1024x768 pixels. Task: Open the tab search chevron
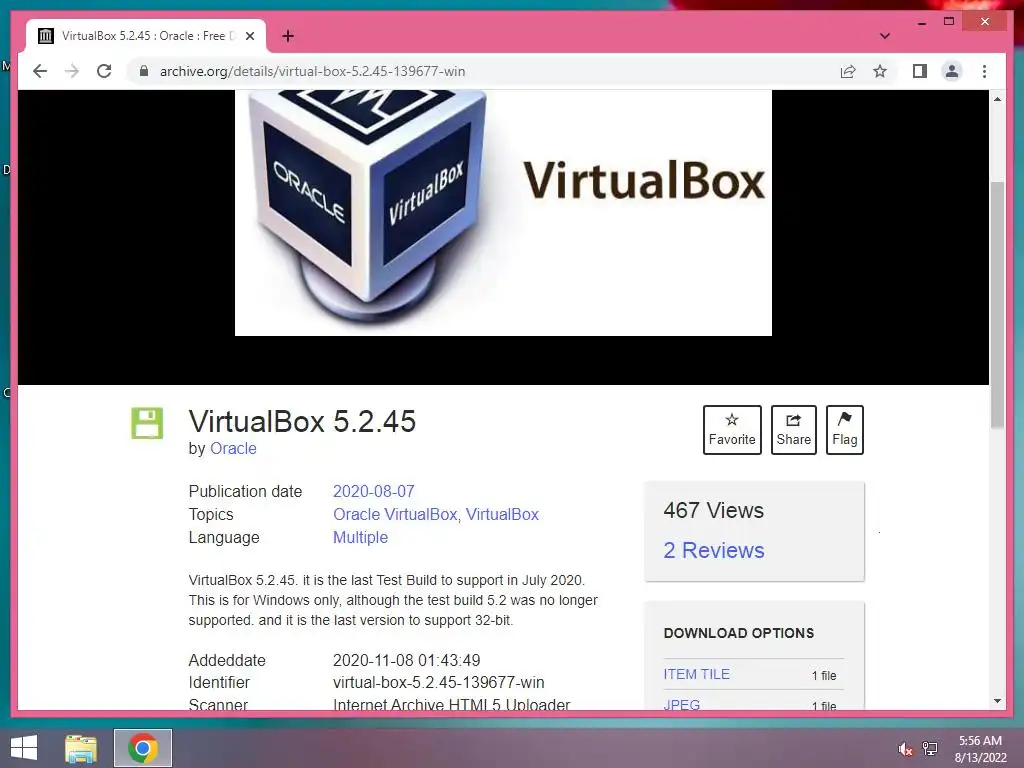pos(885,36)
